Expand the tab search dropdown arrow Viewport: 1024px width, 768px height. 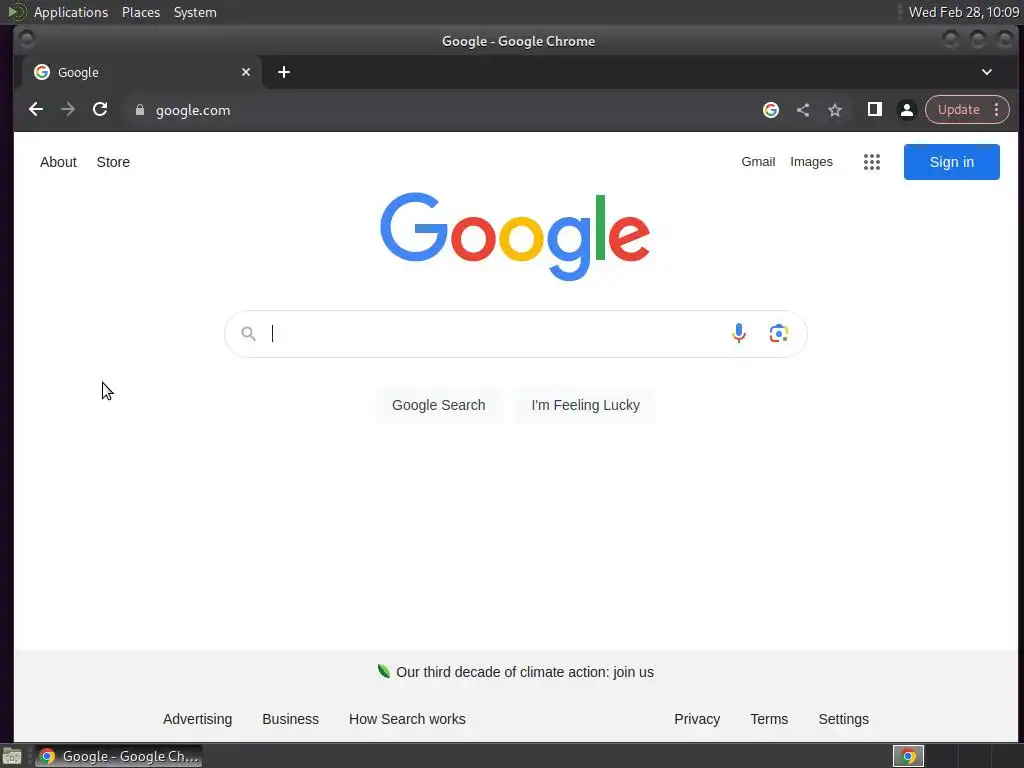(x=986, y=72)
